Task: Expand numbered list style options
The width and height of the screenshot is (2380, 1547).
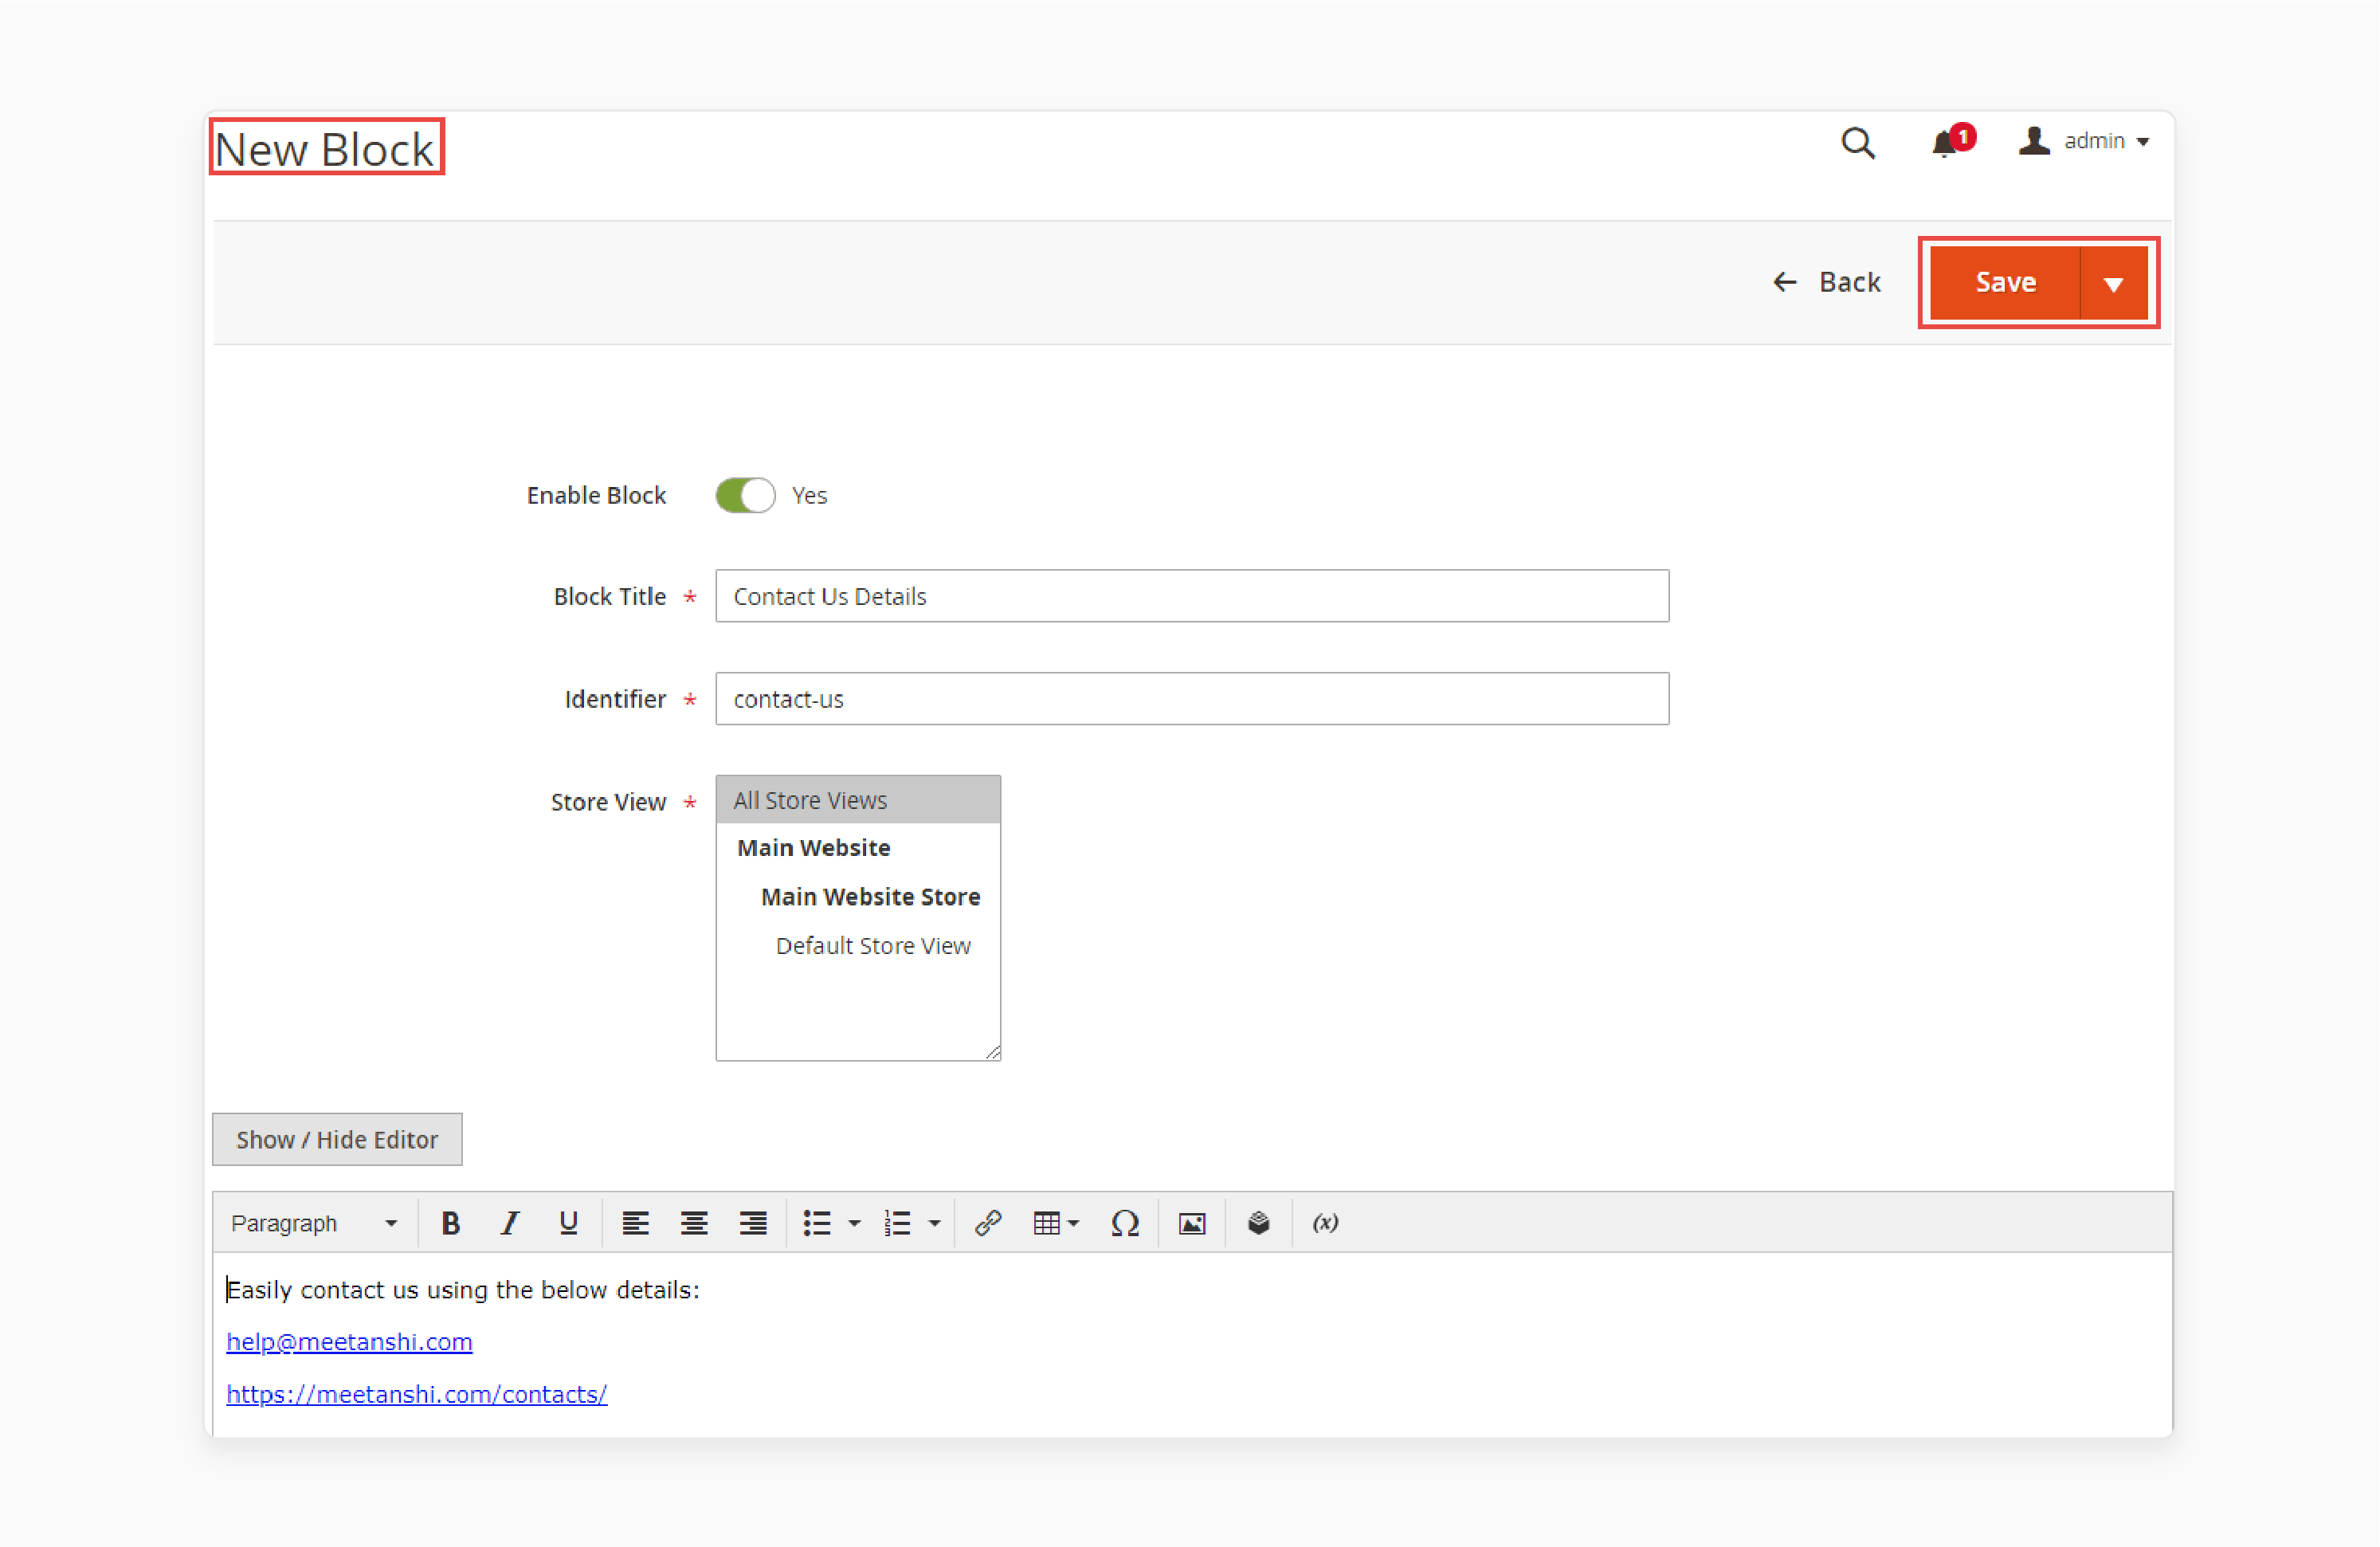Action: point(934,1223)
